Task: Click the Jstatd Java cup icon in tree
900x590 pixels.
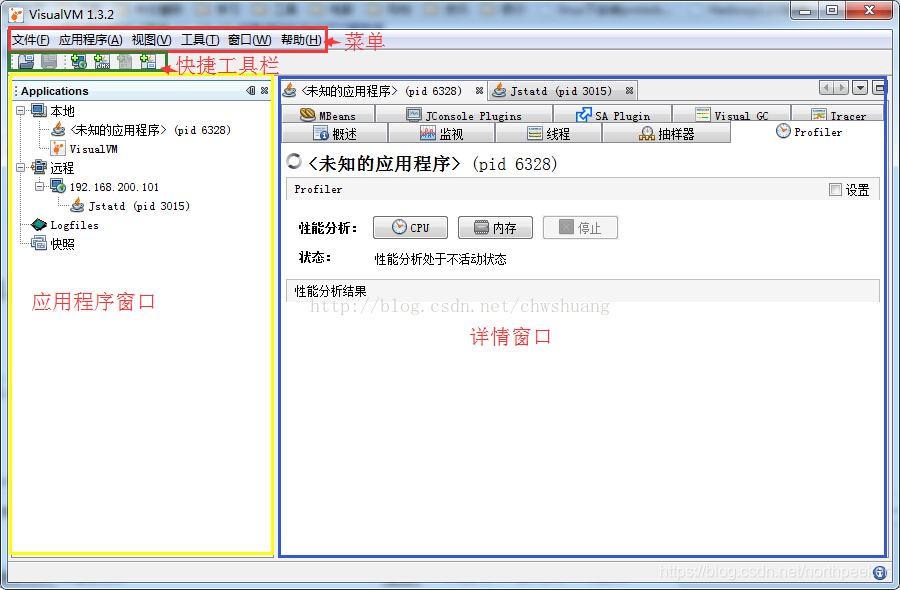Action: (77, 205)
